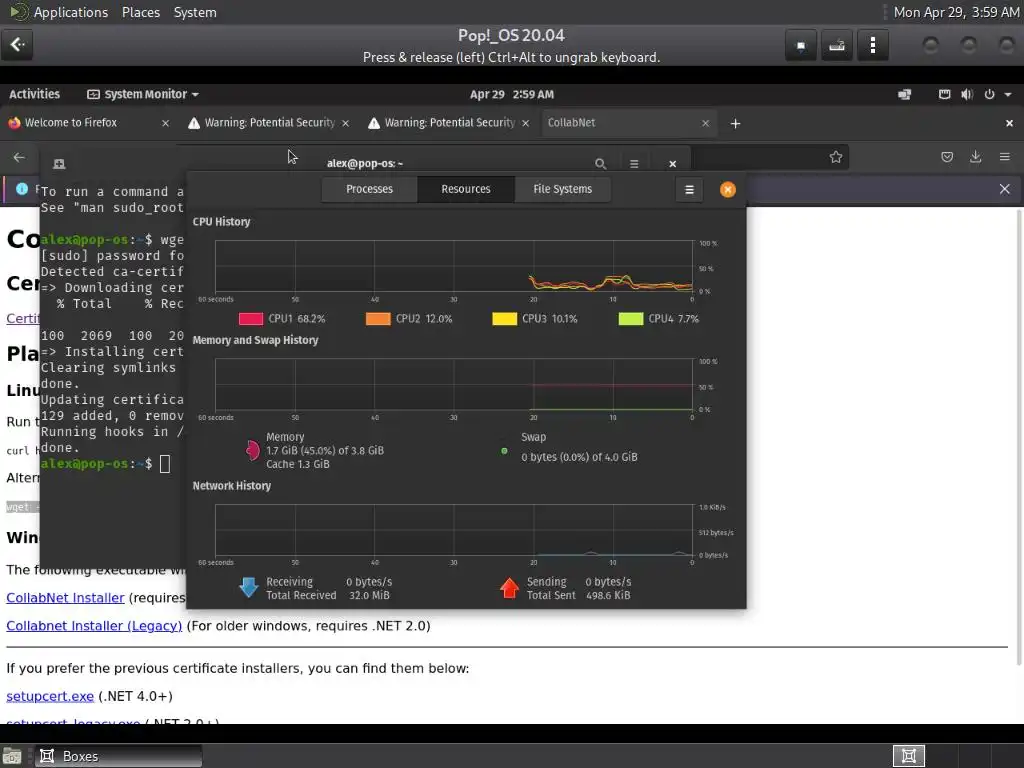The height and width of the screenshot is (768, 1024).
Task: Select the first Warning: Potential Security tab
Action: 268,123
